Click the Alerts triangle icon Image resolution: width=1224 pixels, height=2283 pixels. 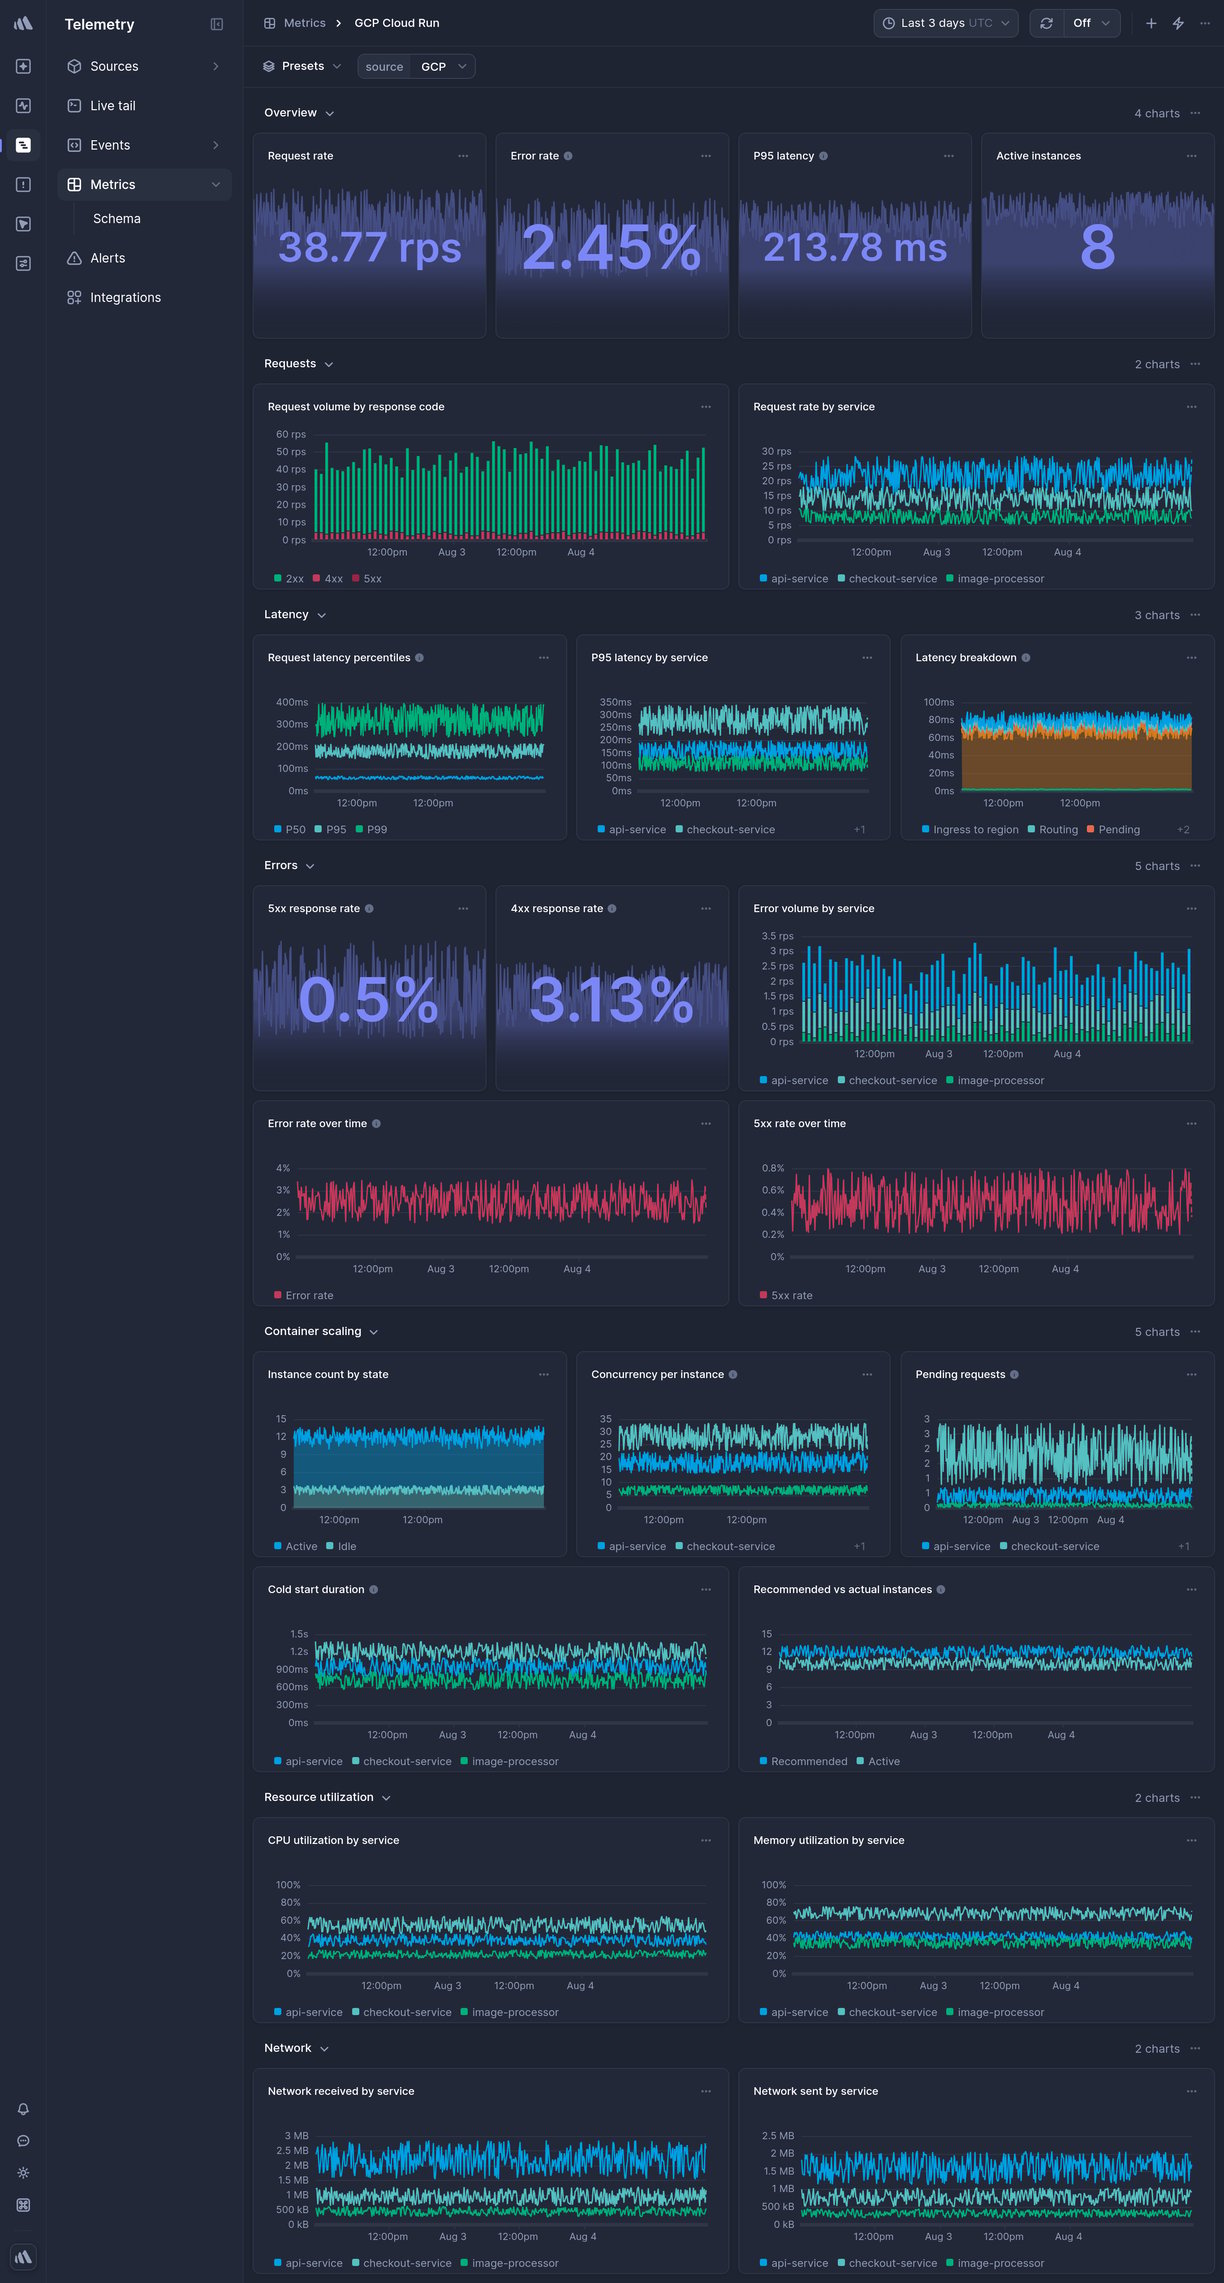[x=74, y=258]
